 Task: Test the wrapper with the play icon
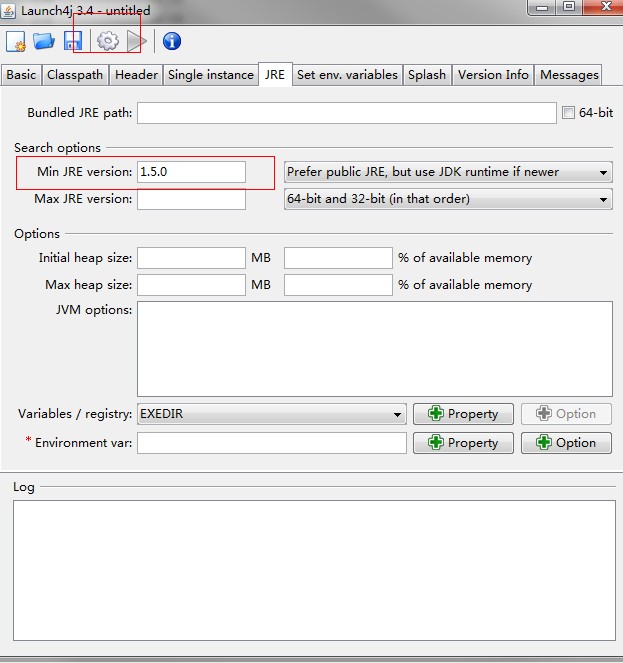coord(137,41)
